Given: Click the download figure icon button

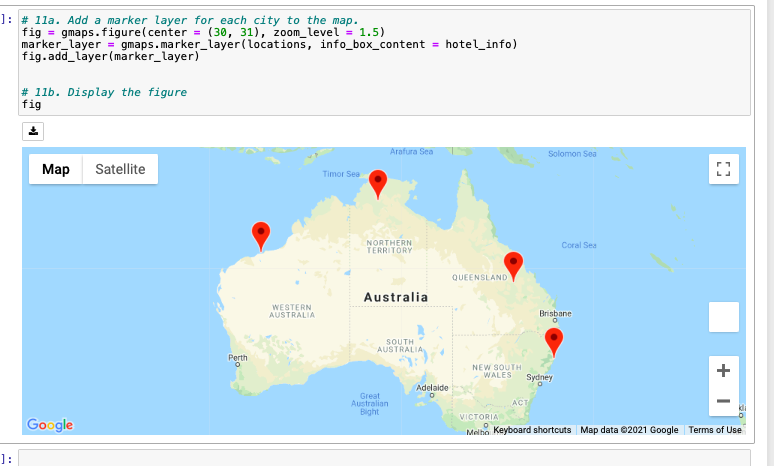Looking at the screenshot, I should click(33, 131).
